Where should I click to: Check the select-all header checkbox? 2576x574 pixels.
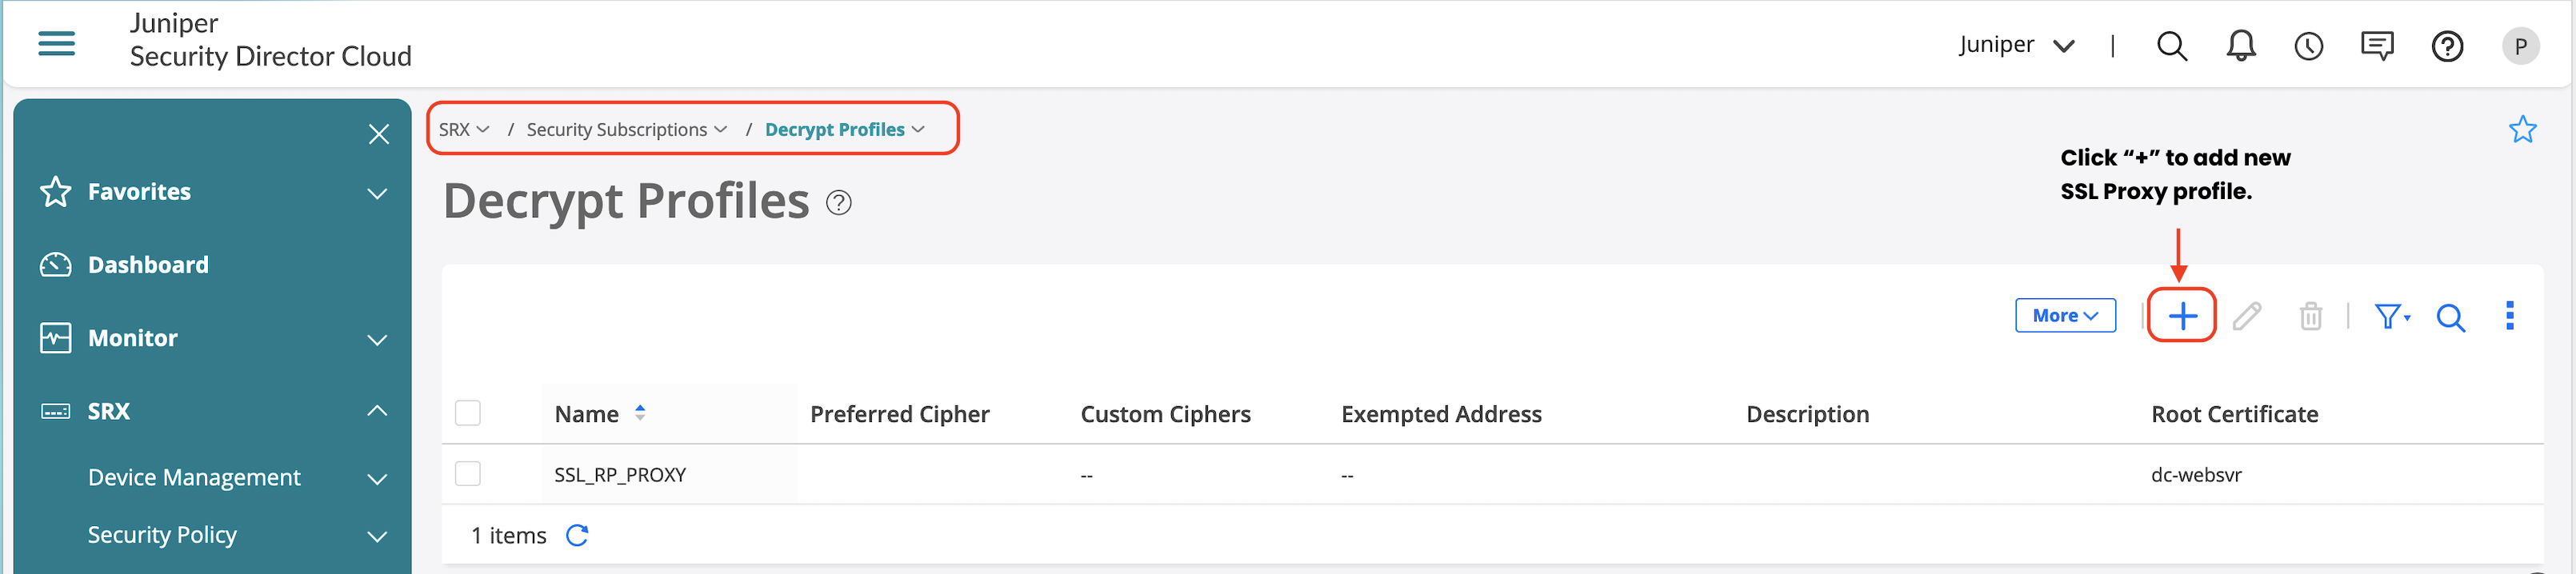coord(468,413)
